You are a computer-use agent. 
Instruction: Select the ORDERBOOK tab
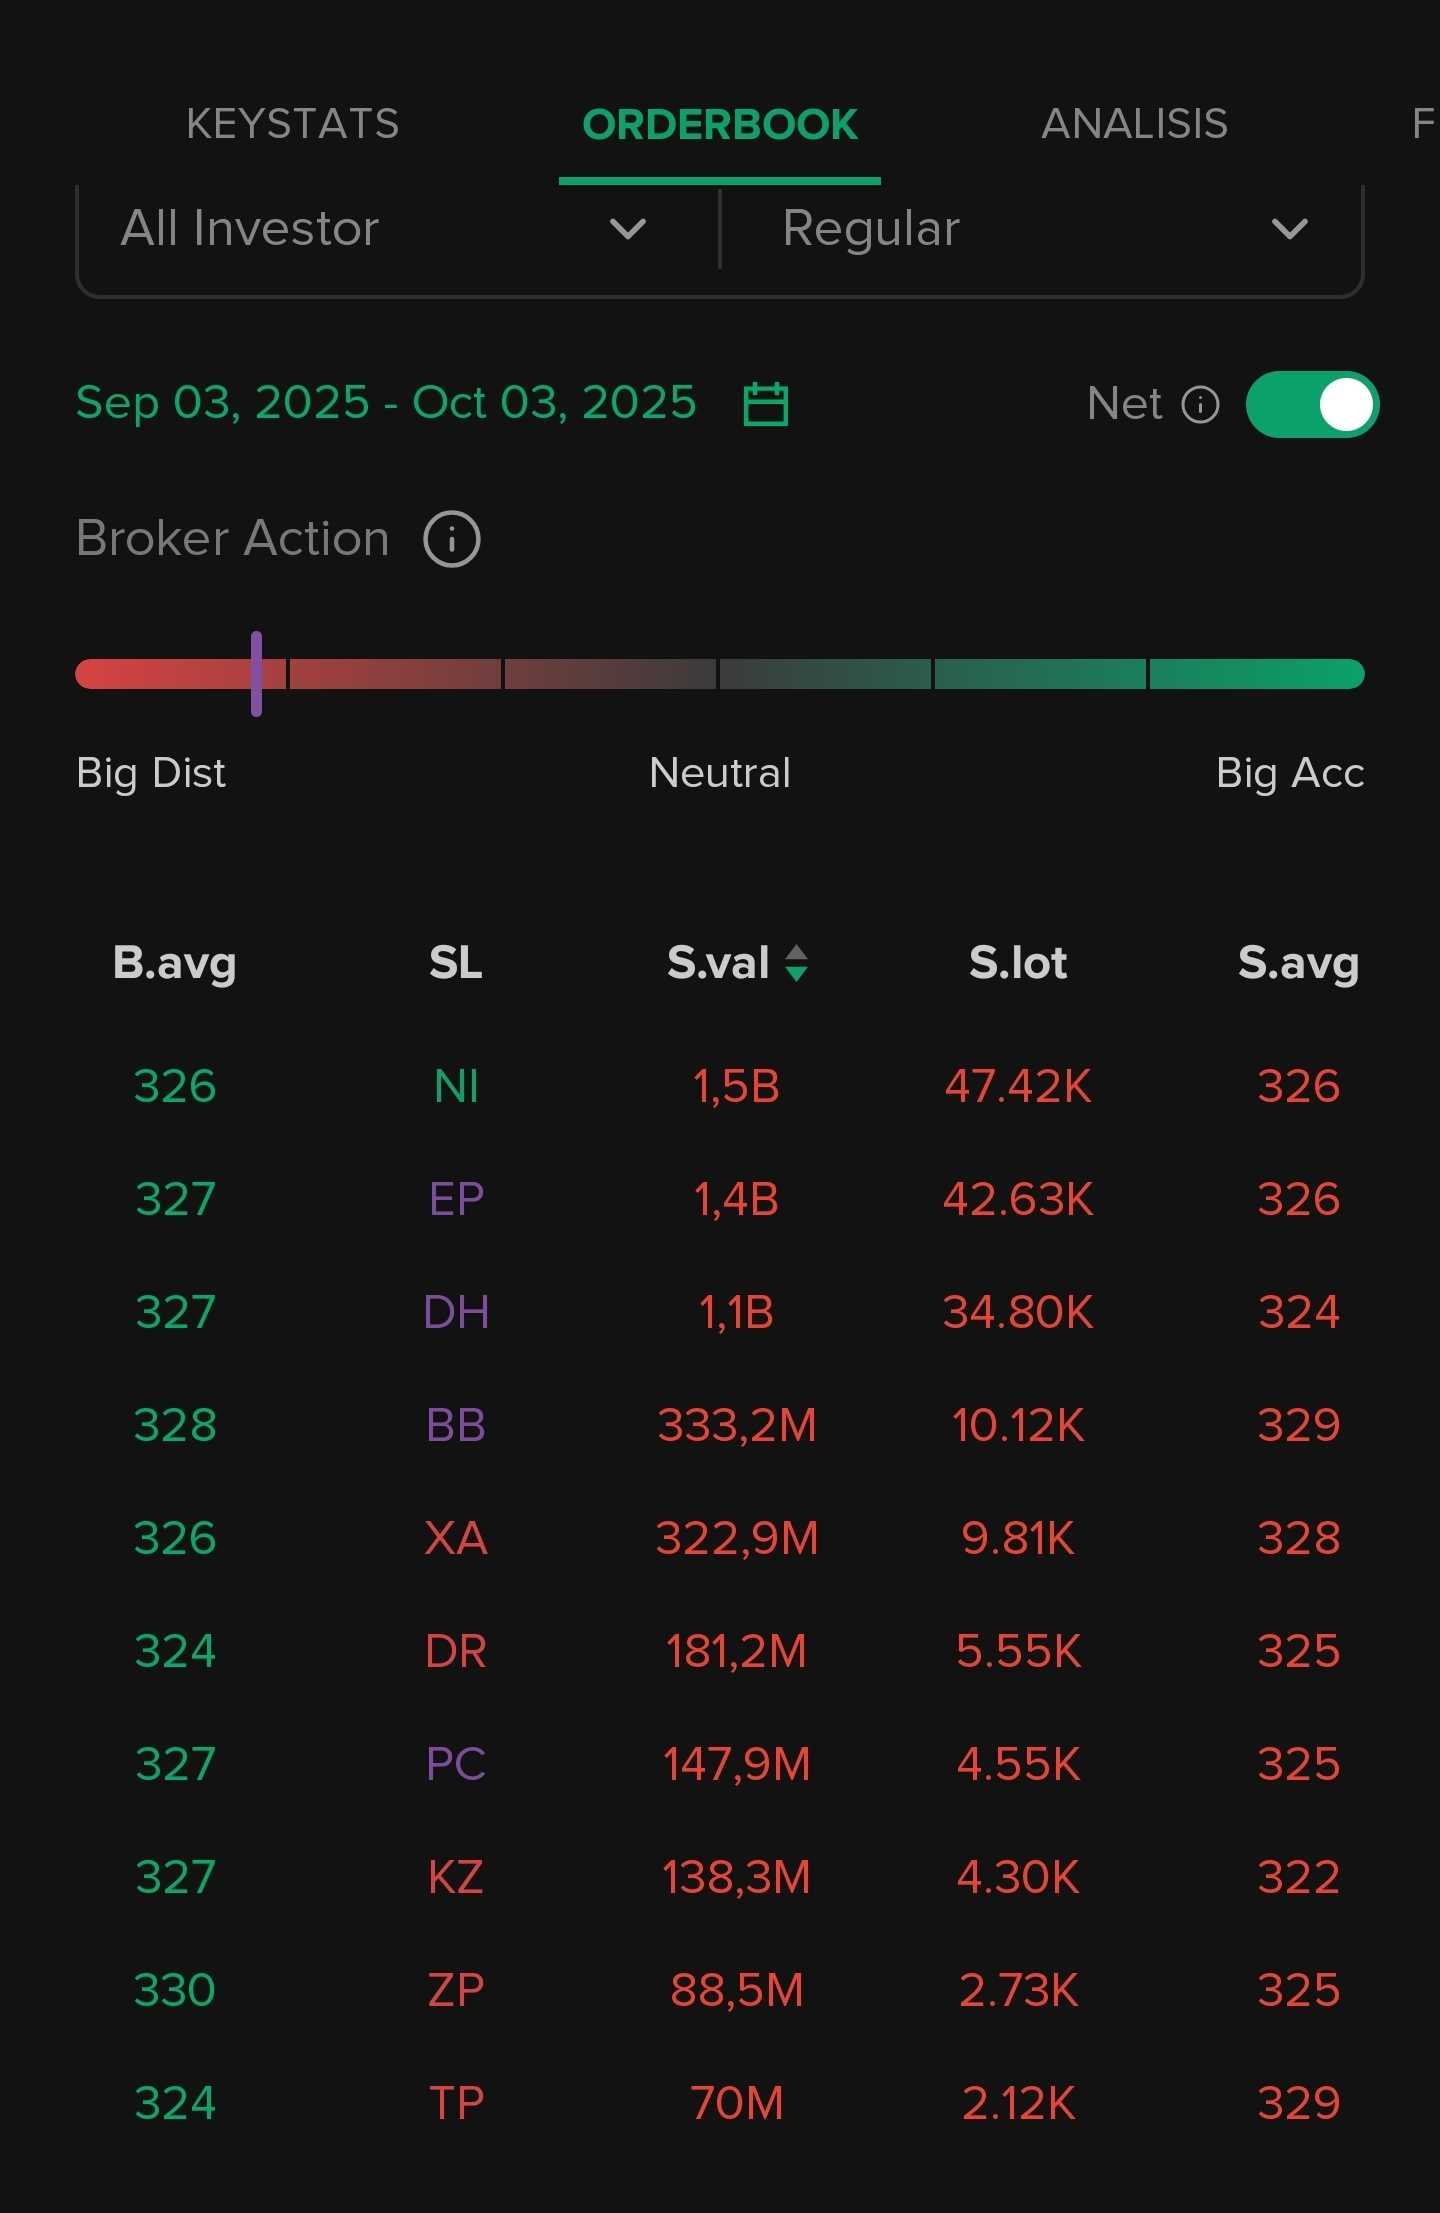pyautogui.click(x=720, y=124)
